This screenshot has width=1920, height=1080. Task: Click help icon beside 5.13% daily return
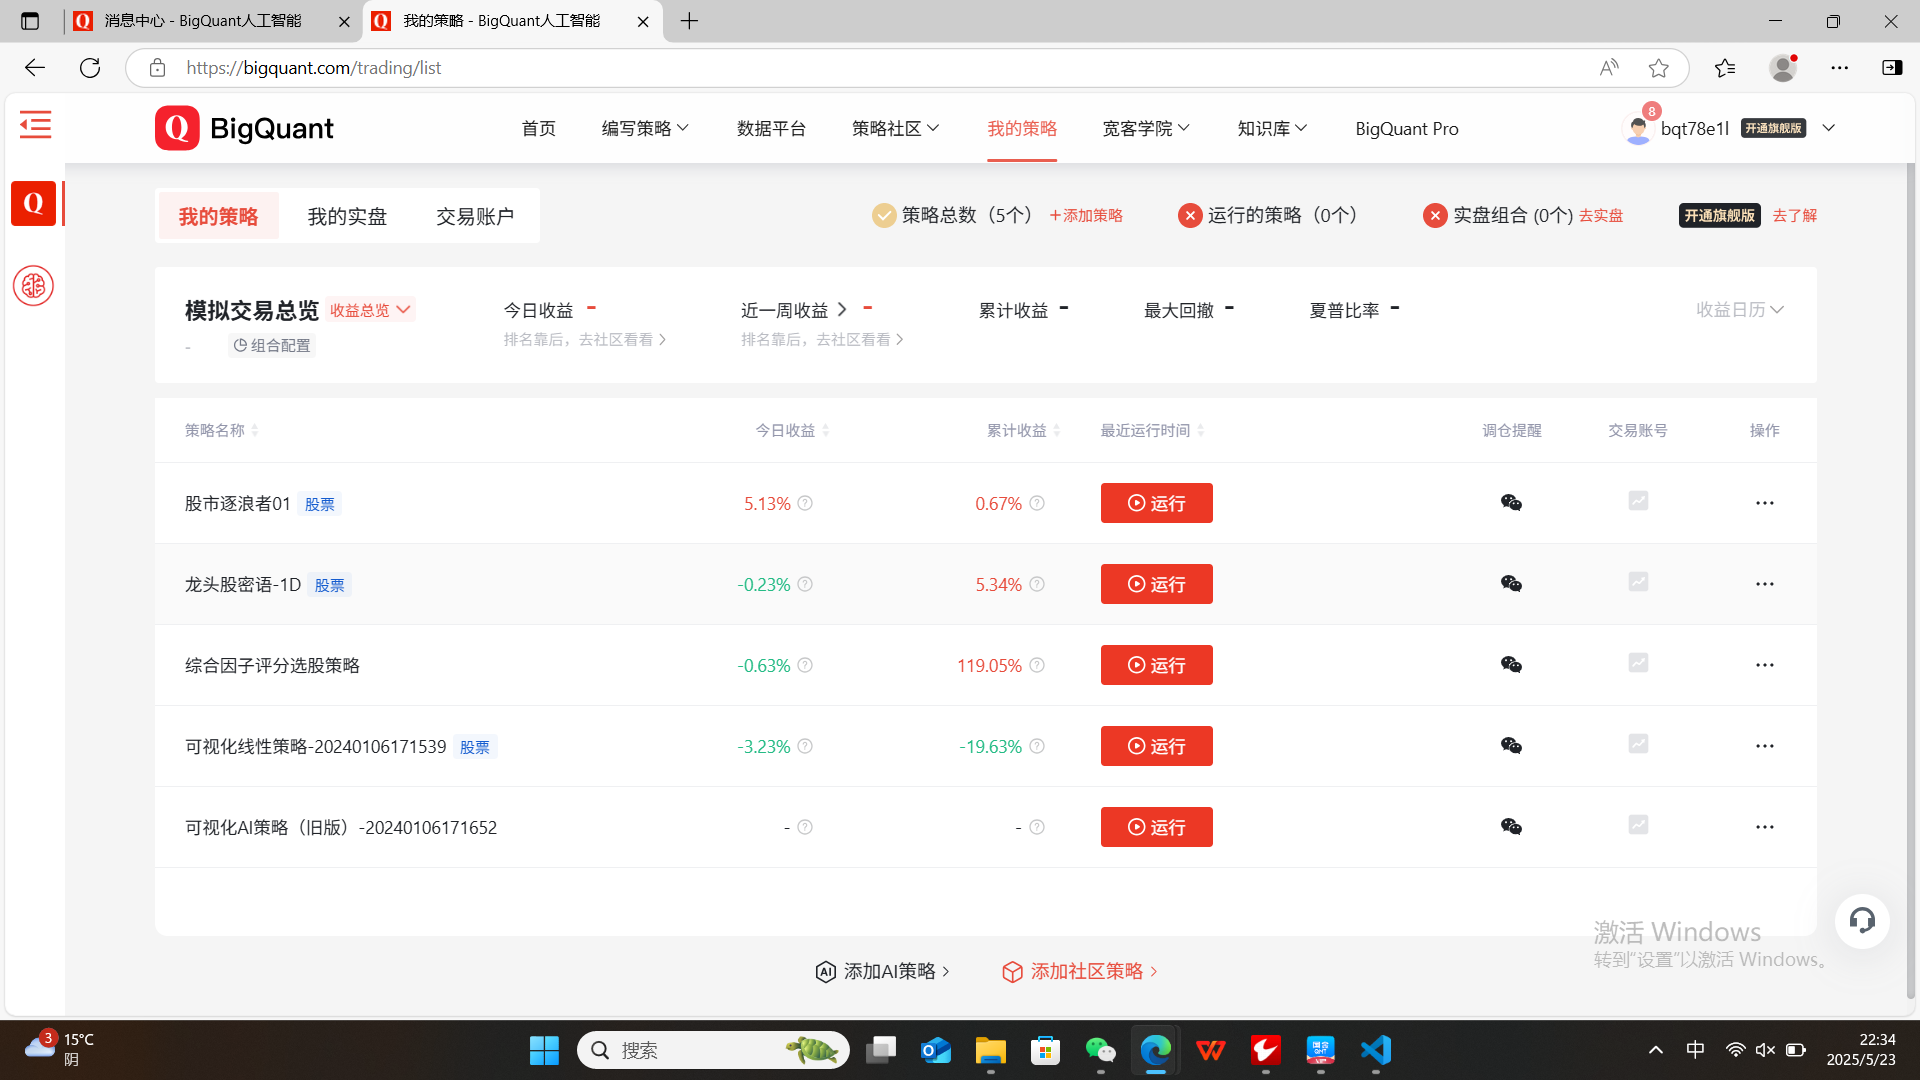[x=805, y=503]
